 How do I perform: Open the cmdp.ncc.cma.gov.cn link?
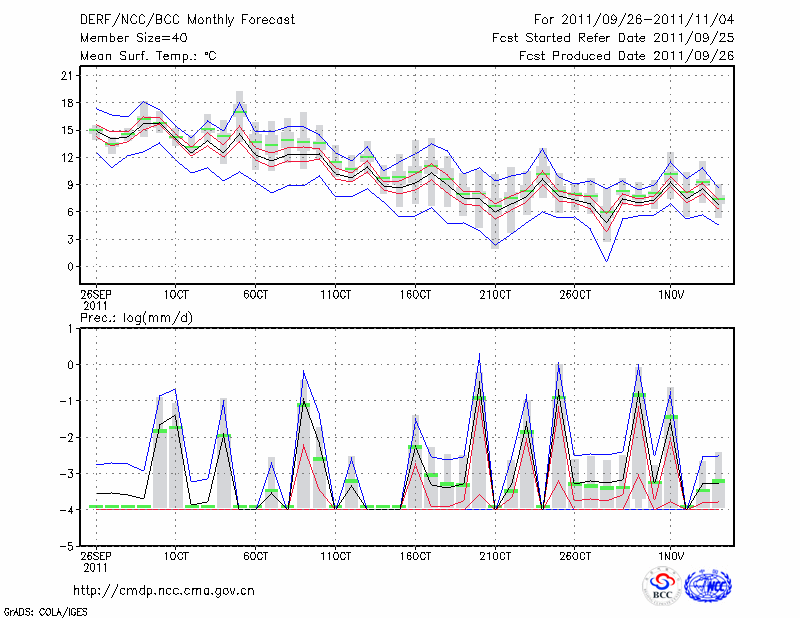[164, 590]
